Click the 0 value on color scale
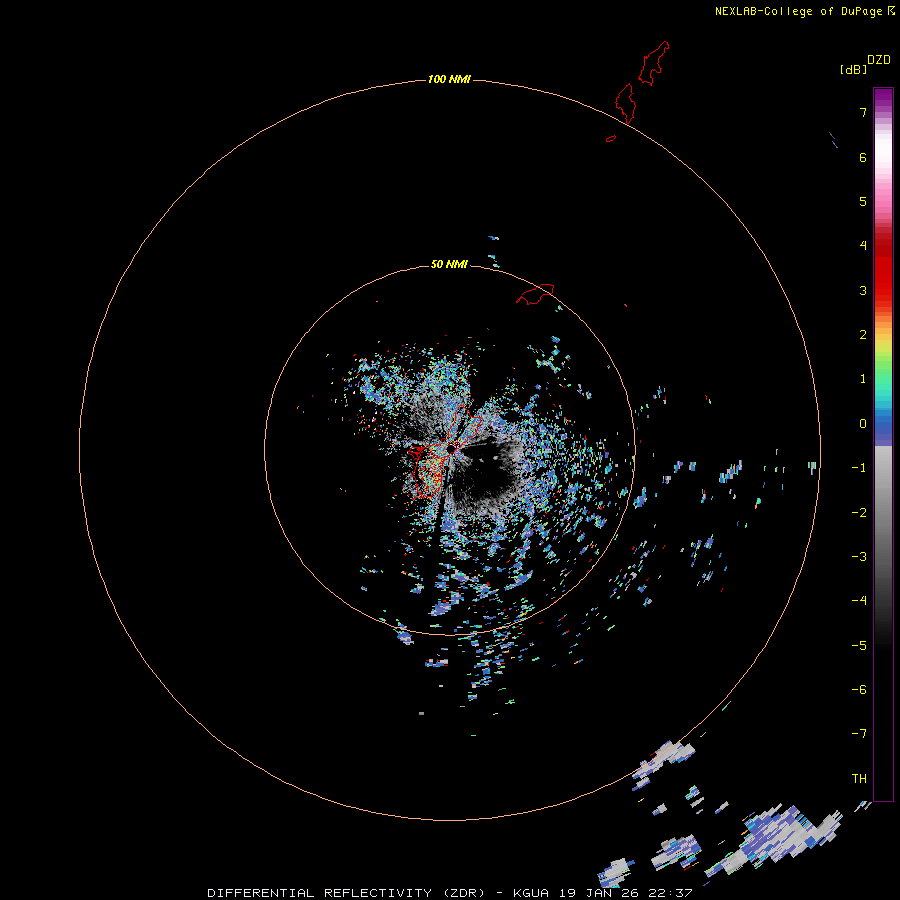Image resolution: width=900 pixels, height=900 pixels. pyautogui.click(x=863, y=424)
